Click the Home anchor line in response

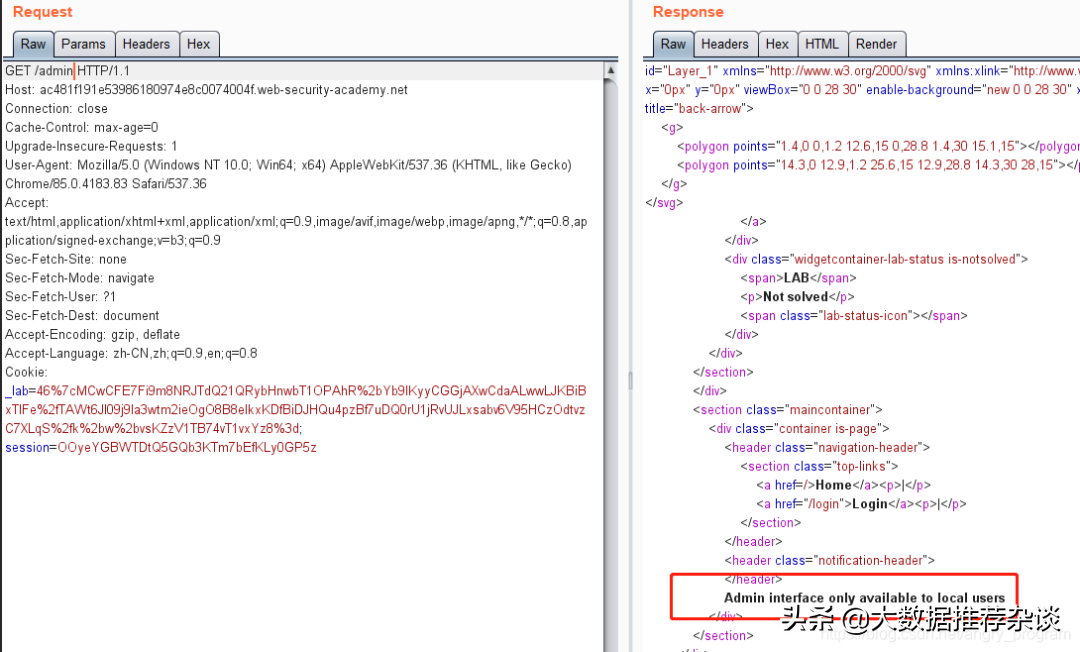tap(843, 485)
